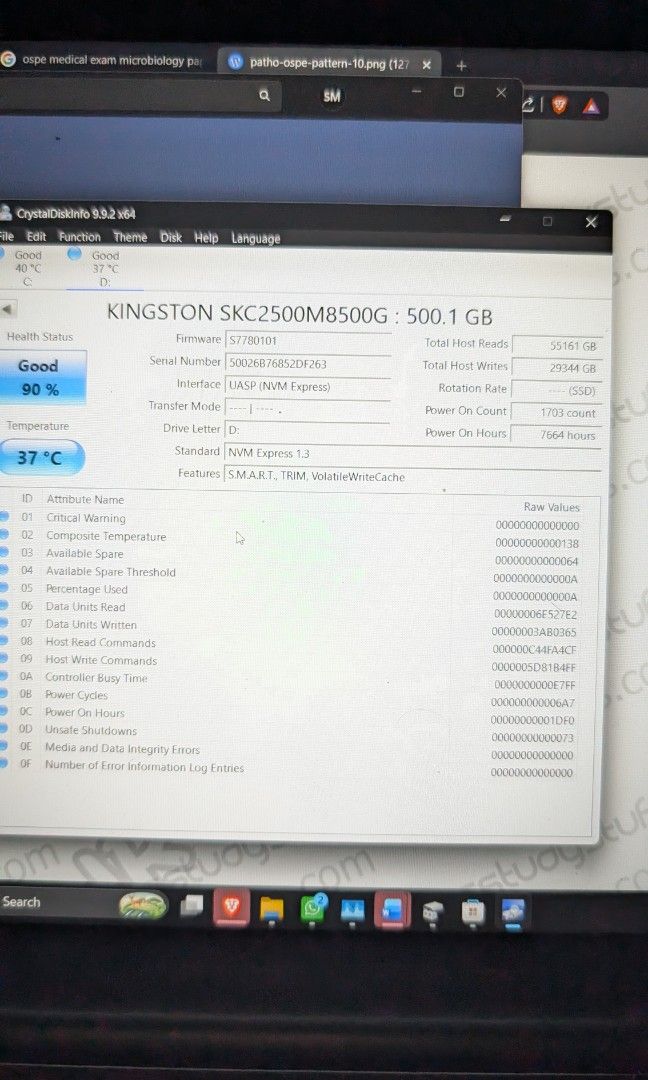648x1080 pixels.
Task: Open WhatsApp from the taskbar
Action: tap(313, 908)
